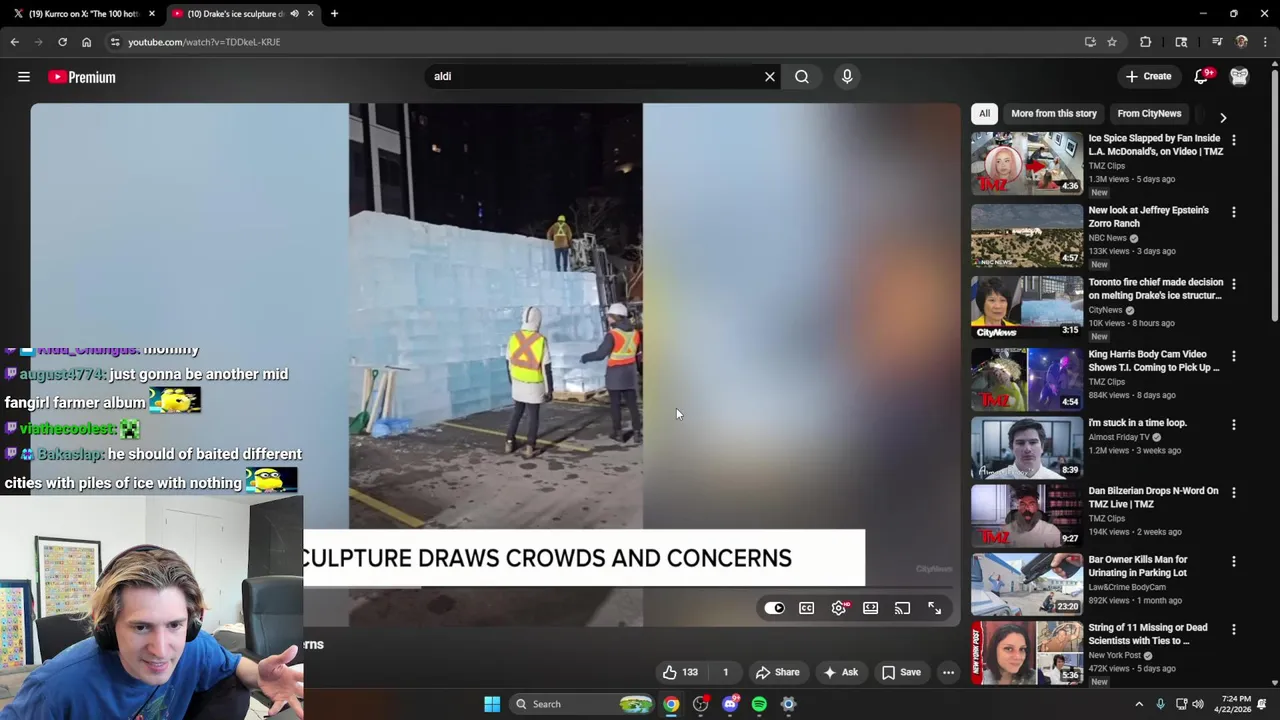Toggle closed captions in the player

[807, 608]
